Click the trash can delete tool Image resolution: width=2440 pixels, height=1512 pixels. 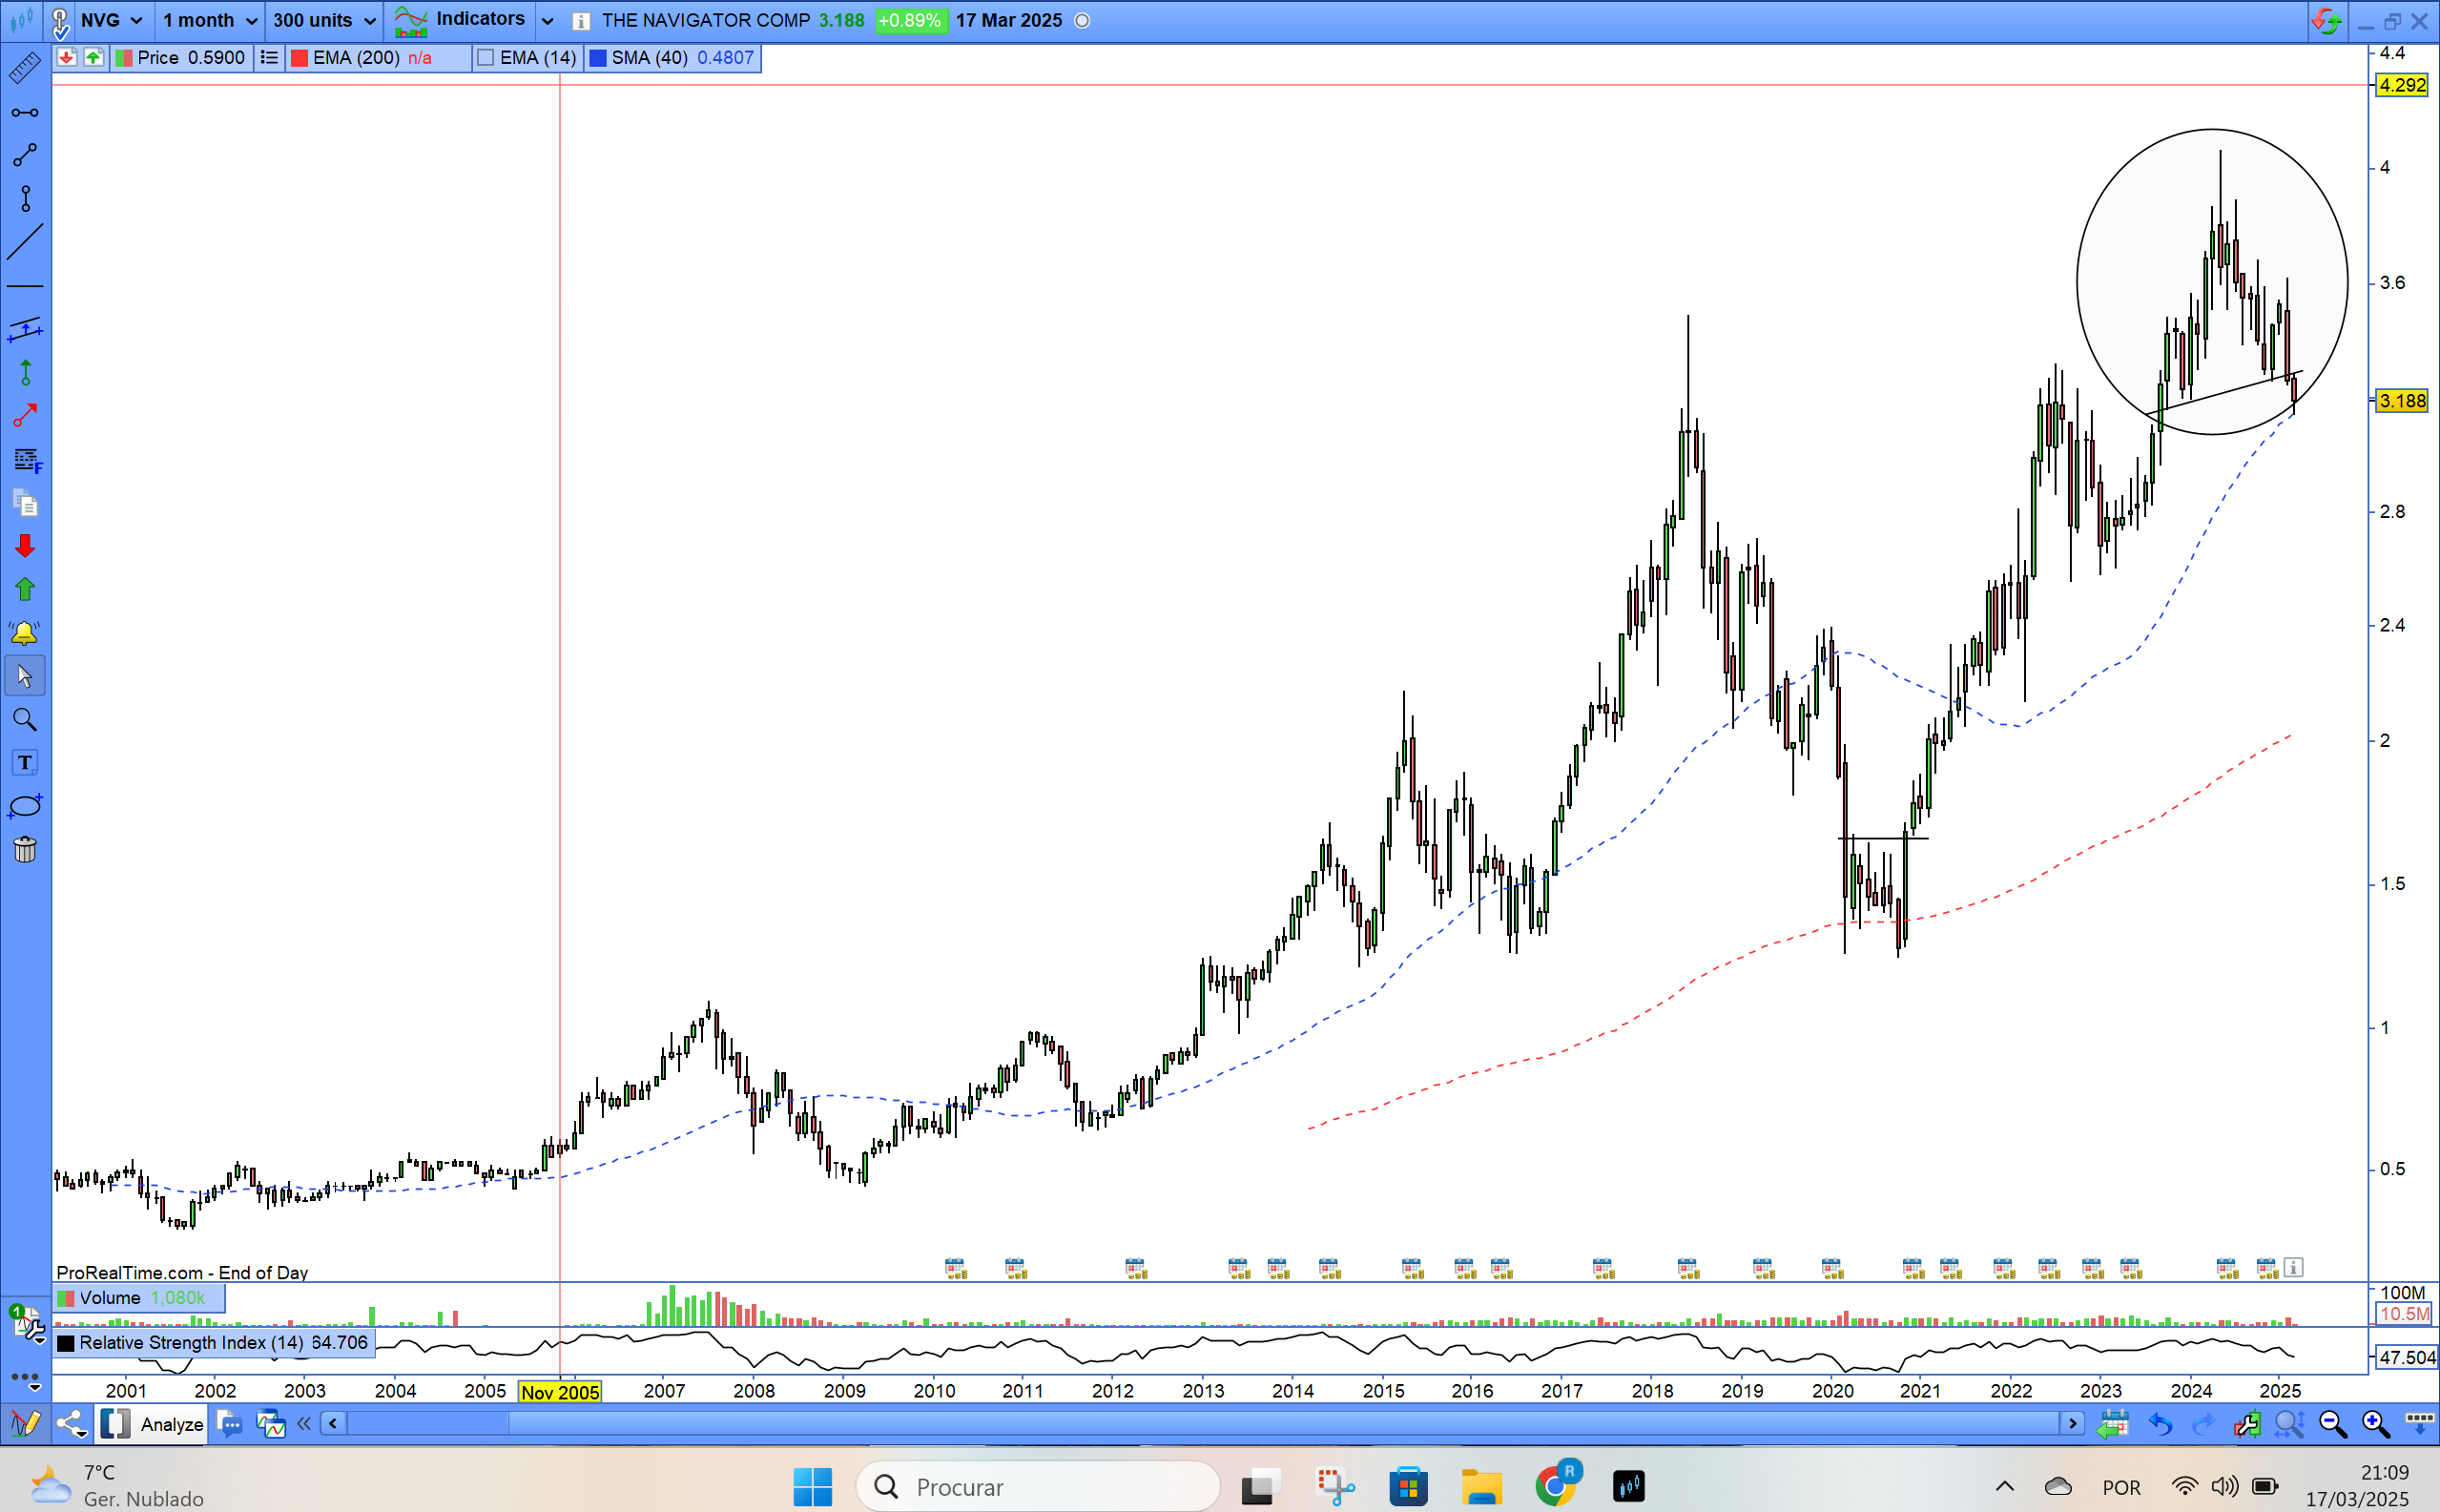coord(24,850)
